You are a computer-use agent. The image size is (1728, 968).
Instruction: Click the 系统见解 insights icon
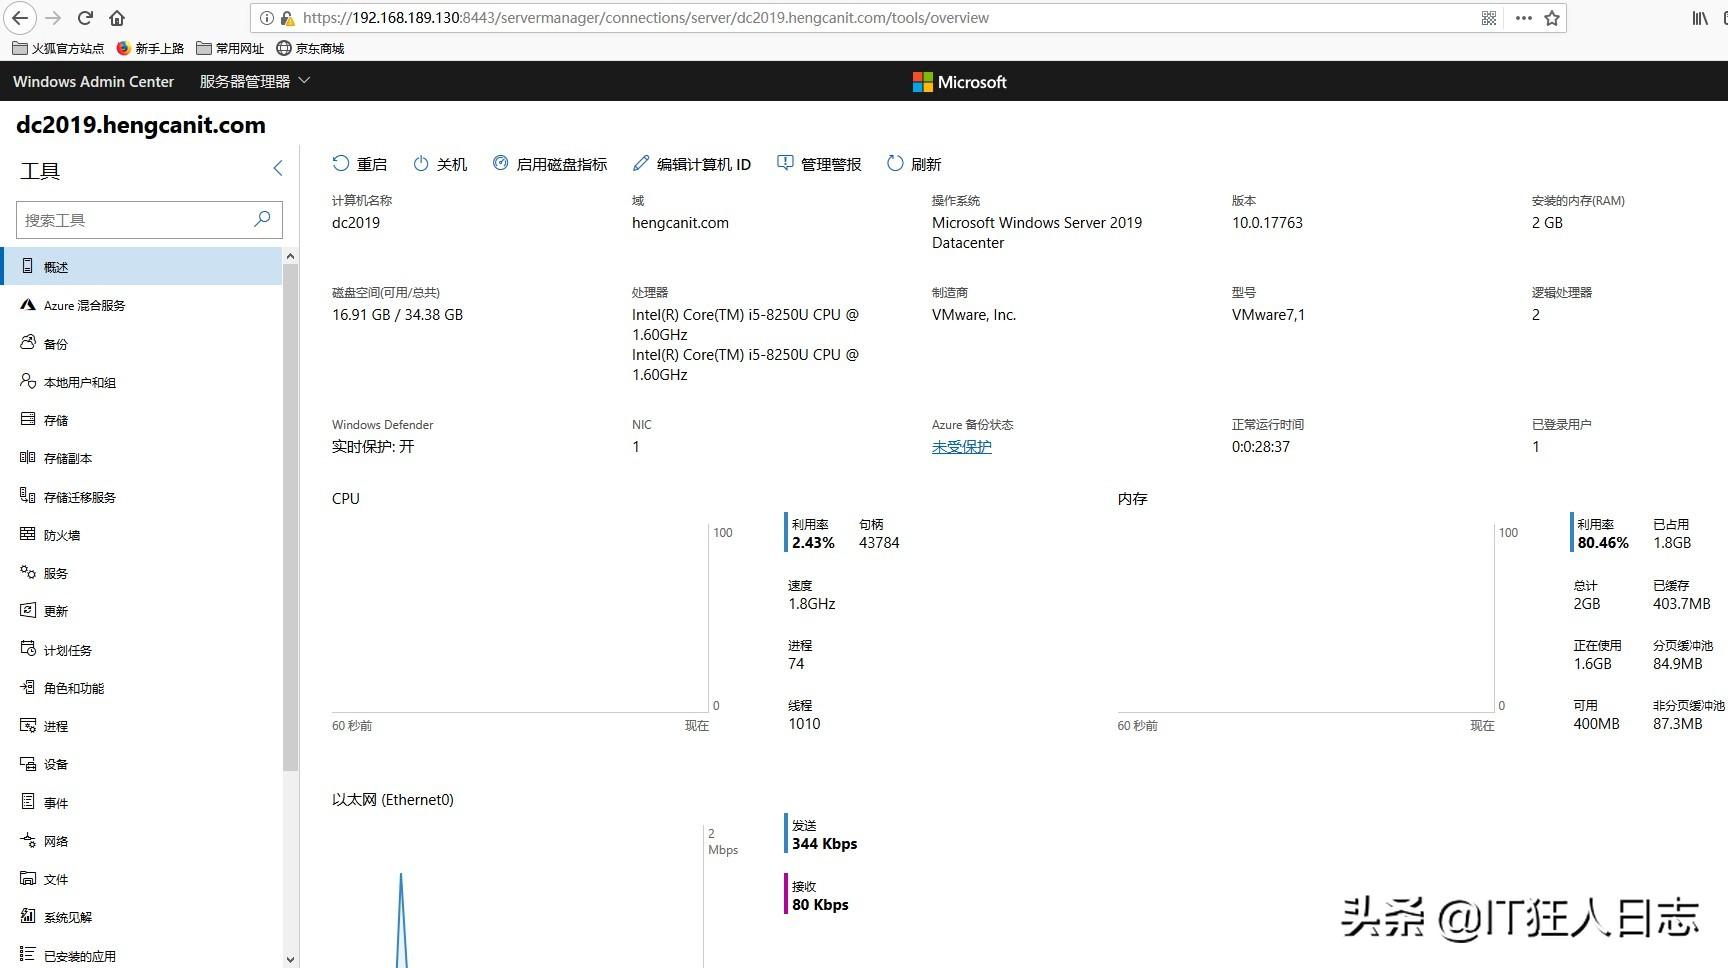(x=28, y=916)
